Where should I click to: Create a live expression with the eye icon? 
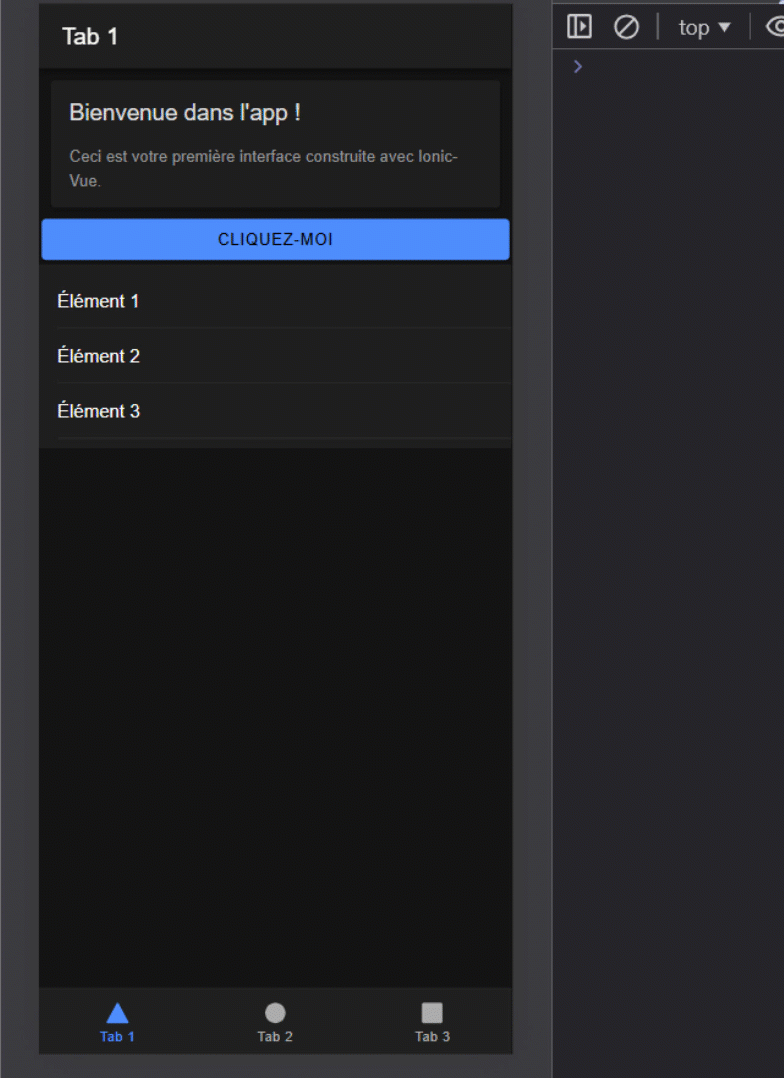click(774, 27)
